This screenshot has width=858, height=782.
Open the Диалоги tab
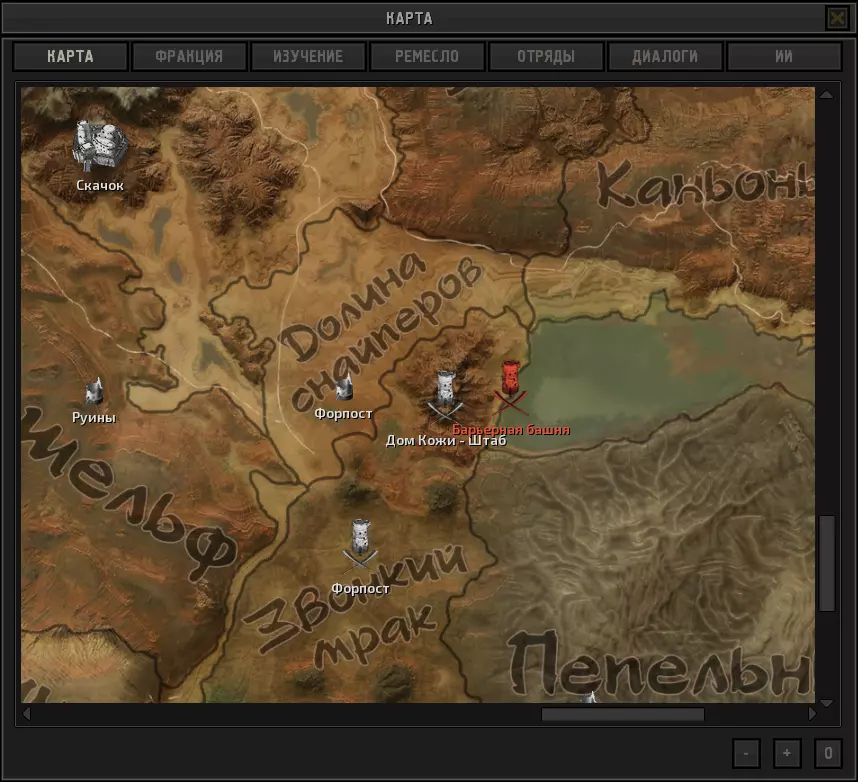665,56
